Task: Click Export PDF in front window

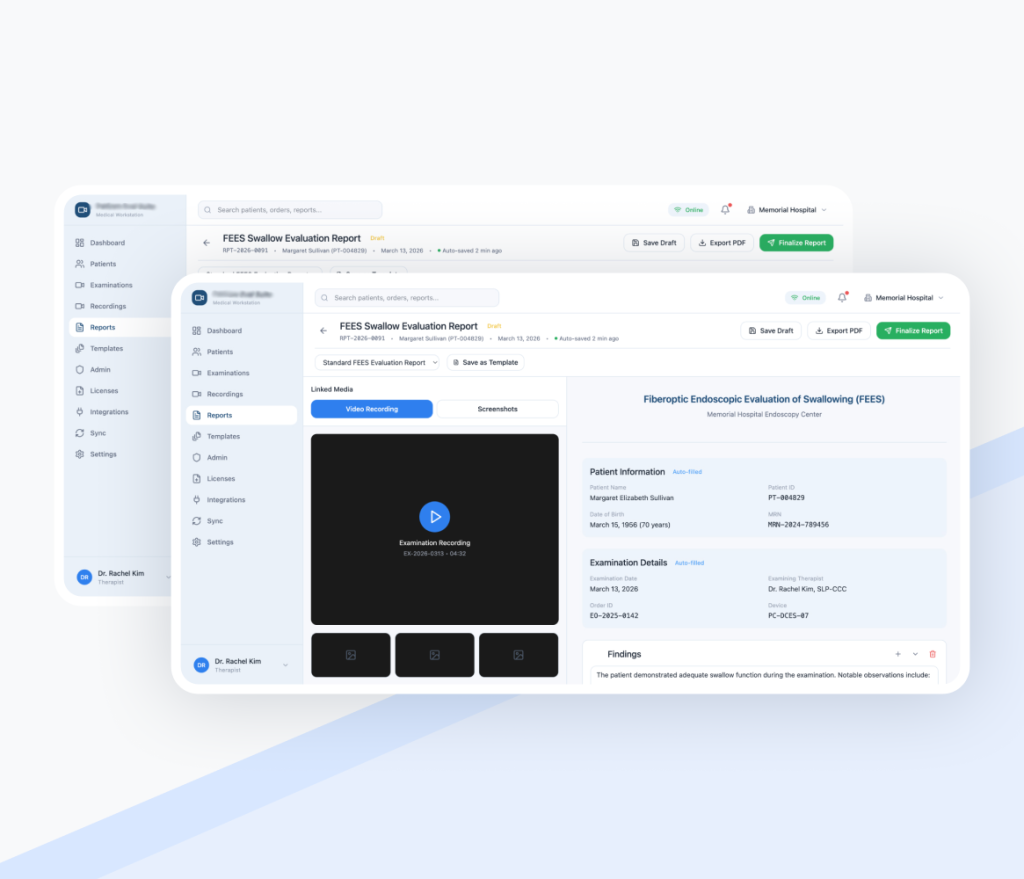Action: [838, 331]
